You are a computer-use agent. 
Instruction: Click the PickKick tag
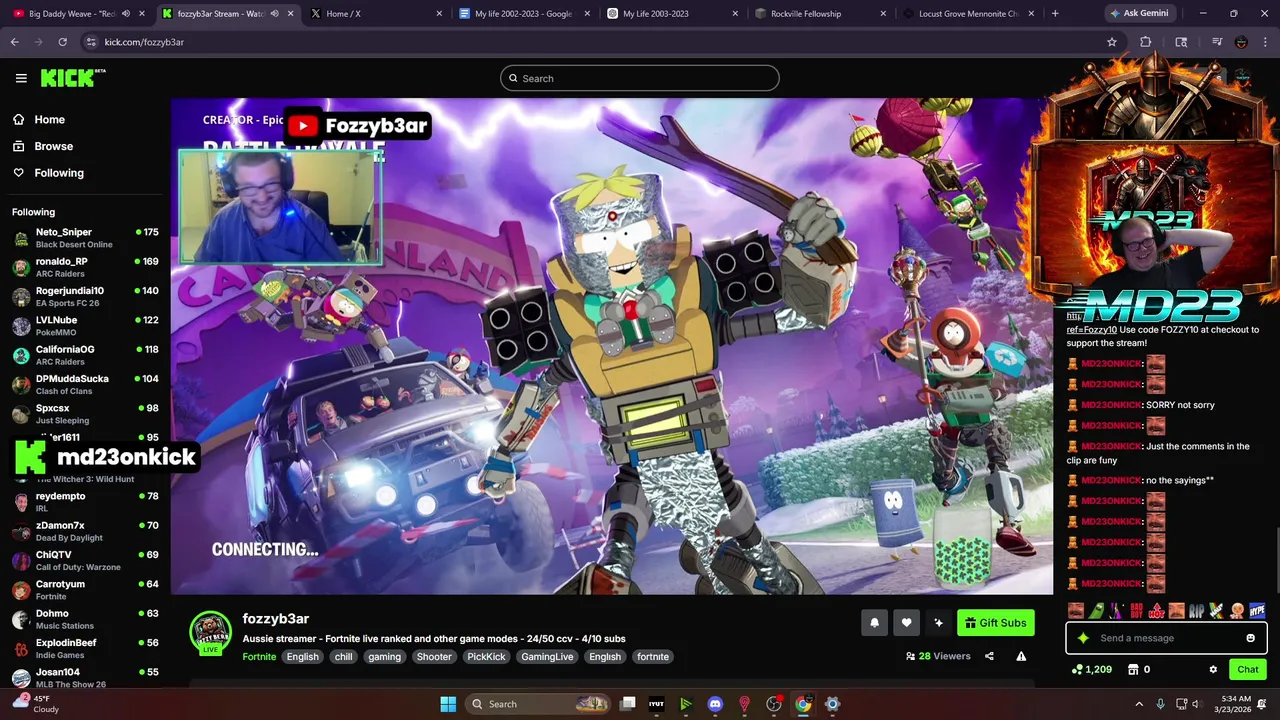click(x=486, y=657)
